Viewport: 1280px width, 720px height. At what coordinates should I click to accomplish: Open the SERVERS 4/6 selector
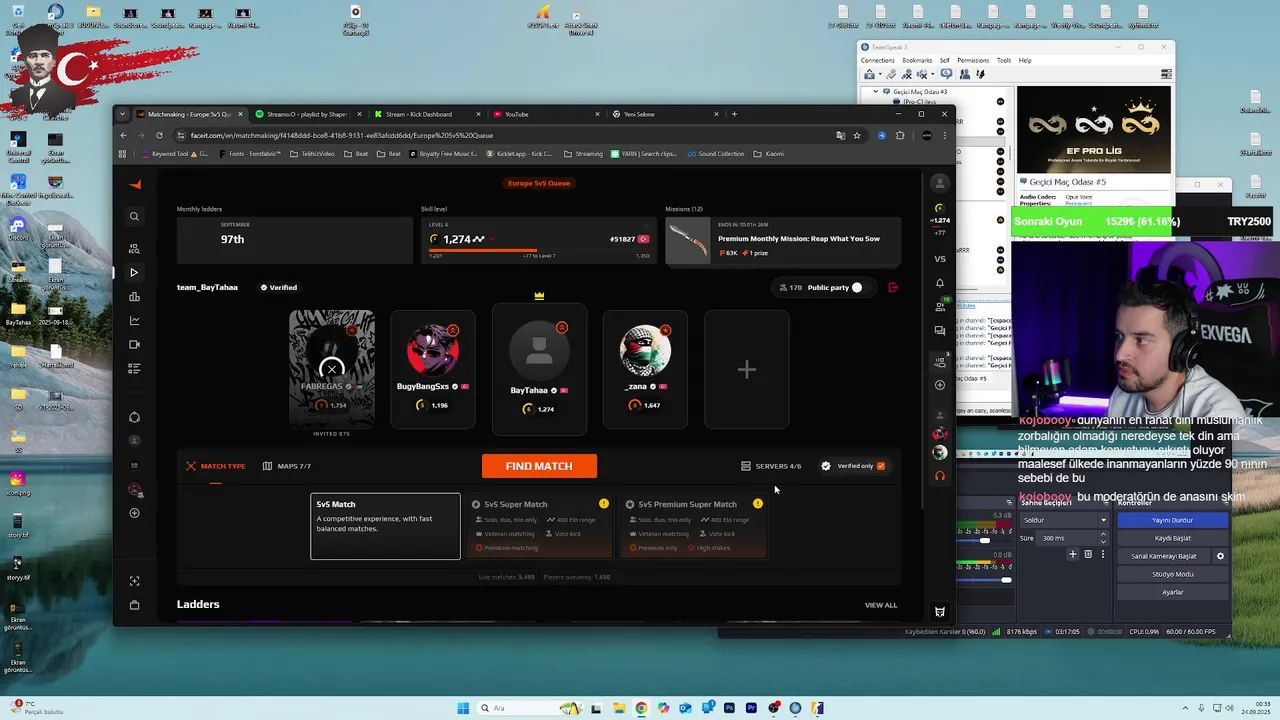[771, 466]
